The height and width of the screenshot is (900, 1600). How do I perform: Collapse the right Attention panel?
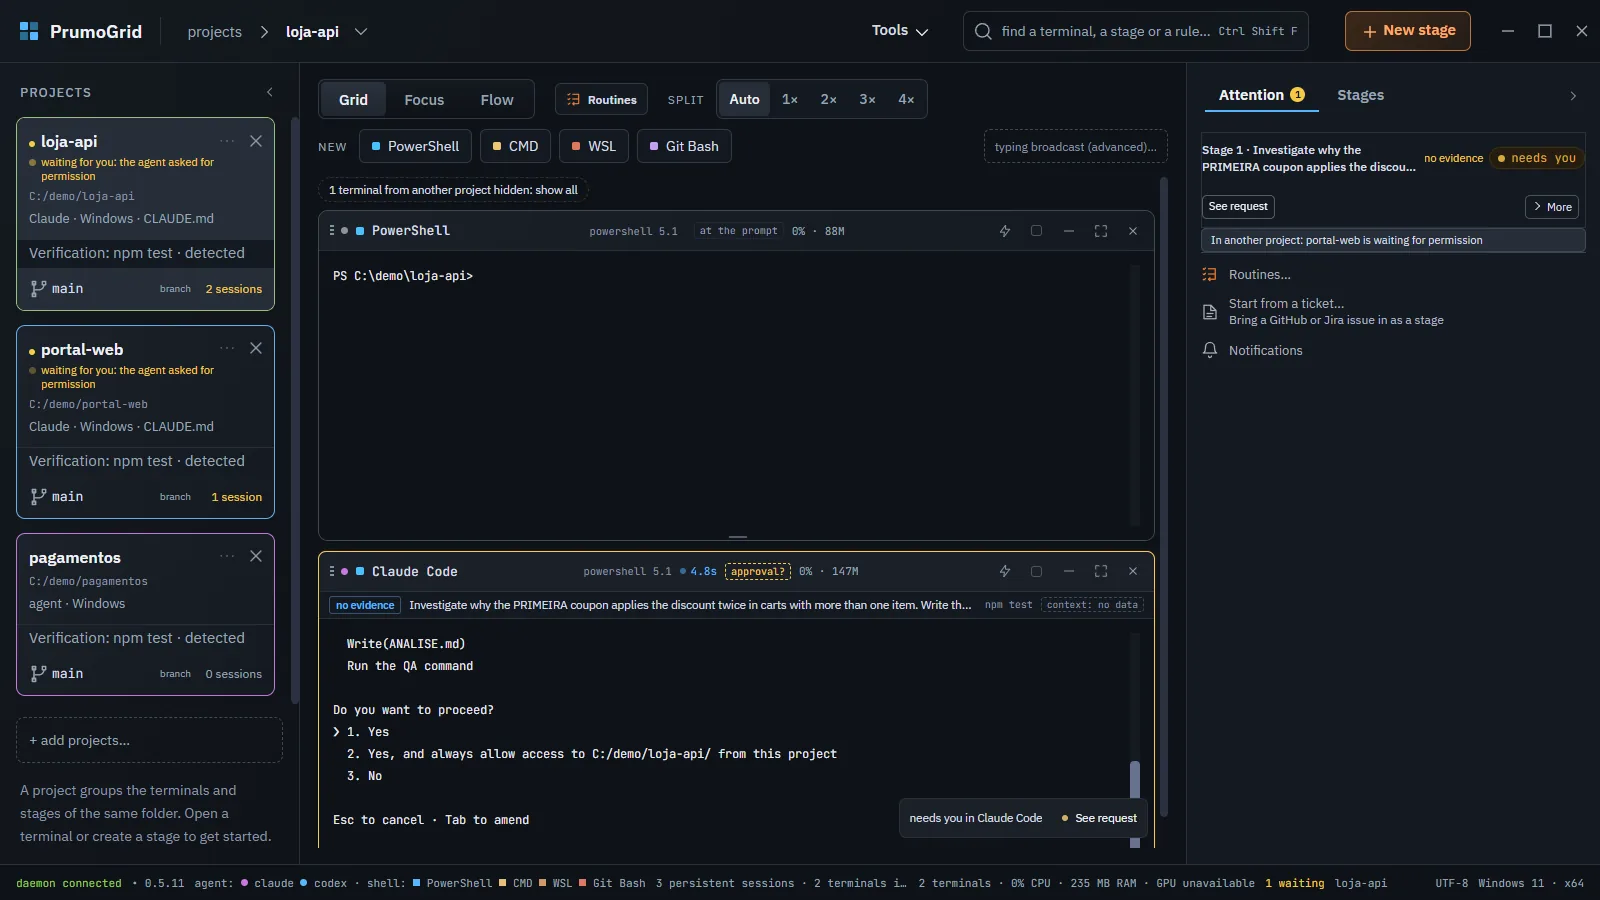click(x=1573, y=96)
